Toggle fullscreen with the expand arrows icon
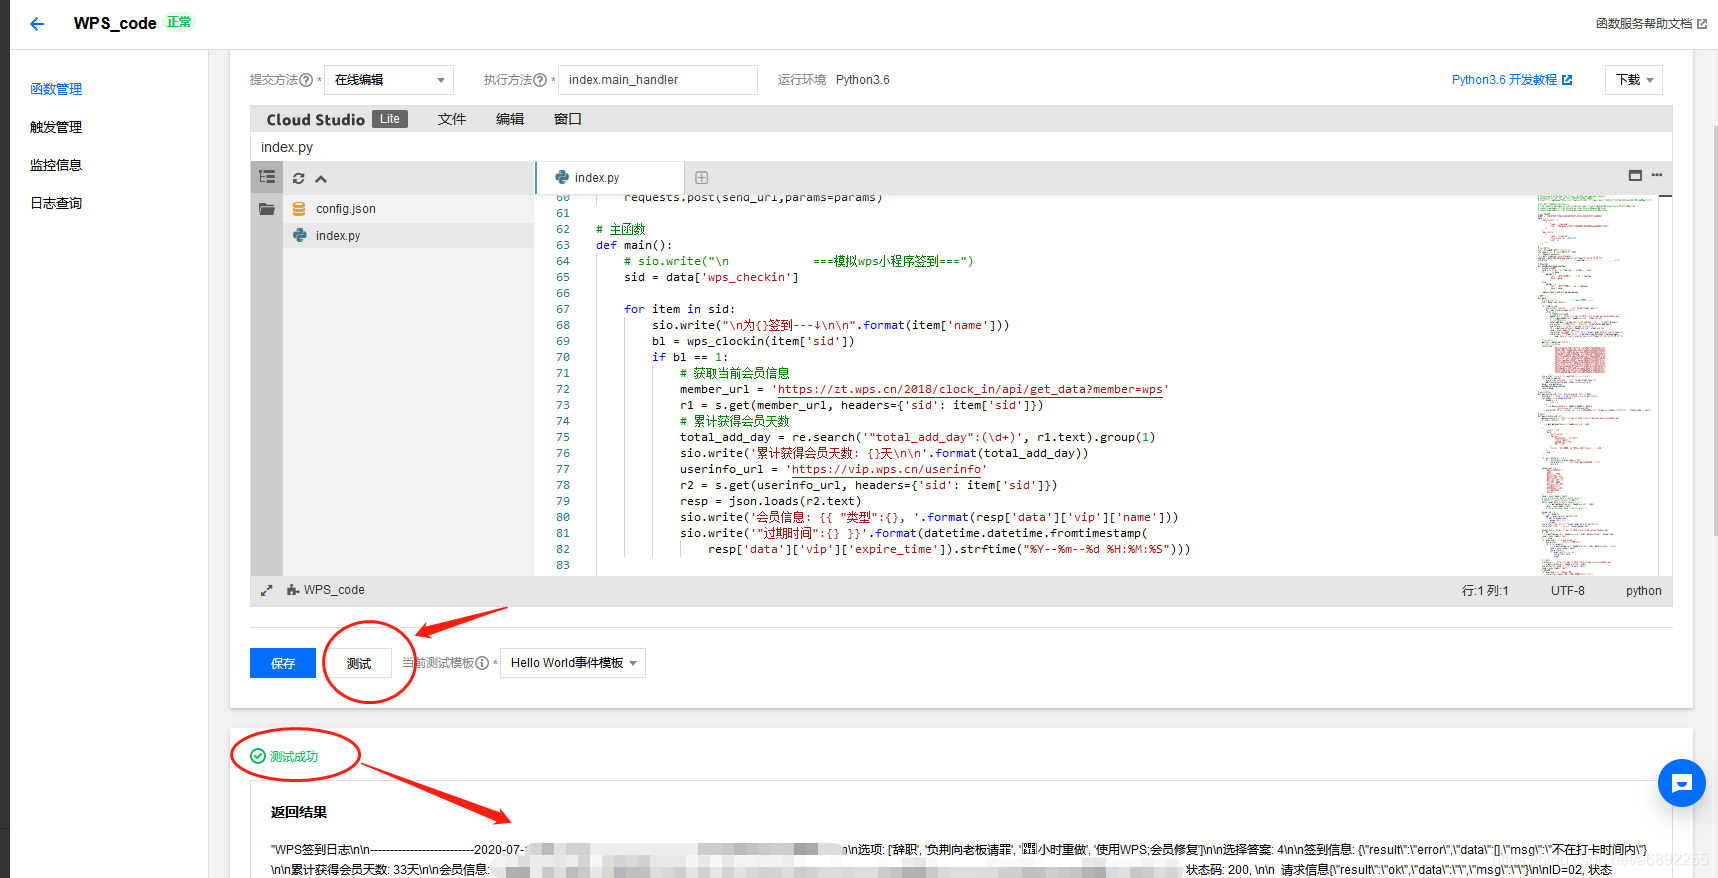Viewport: 1718px width, 878px height. (266, 591)
